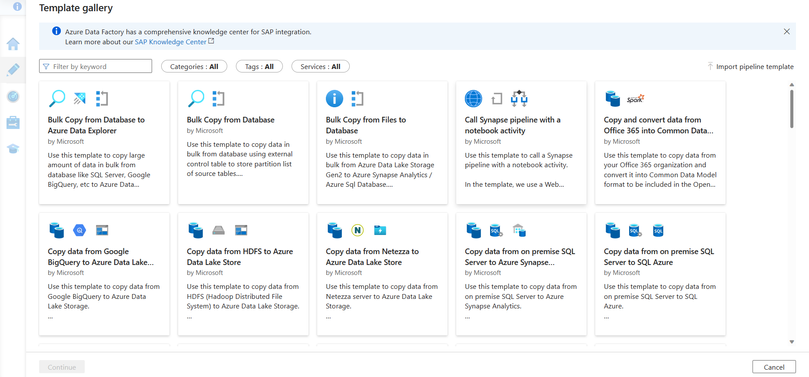Select Bulk Copy from Database to Azure Data Explorer
The width and height of the screenshot is (809, 377).
[x=96, y=125]
